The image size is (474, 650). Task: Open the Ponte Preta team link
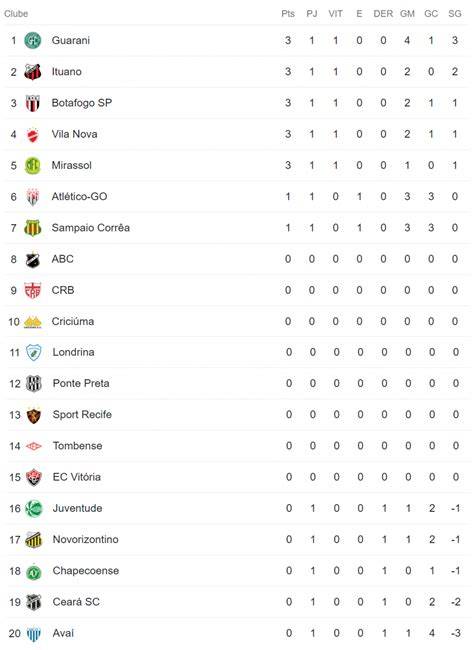click(81, 383)
